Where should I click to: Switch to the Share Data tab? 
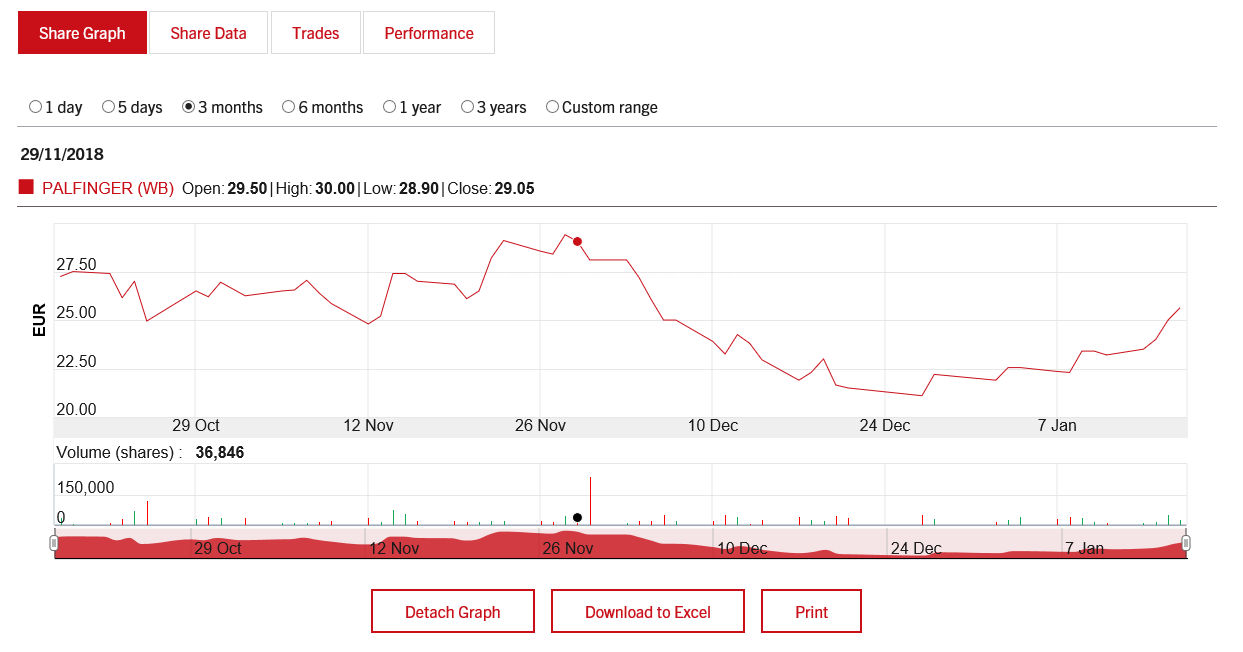pyautogui.click(x=207, y=32)
